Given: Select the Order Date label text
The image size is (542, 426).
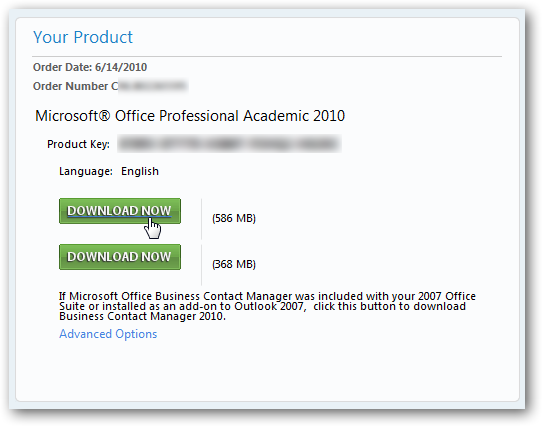Looking at the screenshot, I should click(63, 67).
